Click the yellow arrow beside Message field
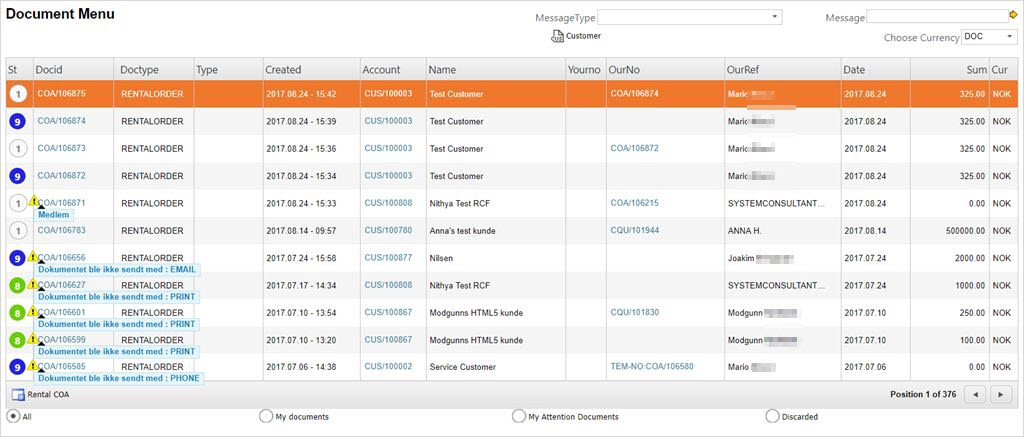 pos(1013,16)
